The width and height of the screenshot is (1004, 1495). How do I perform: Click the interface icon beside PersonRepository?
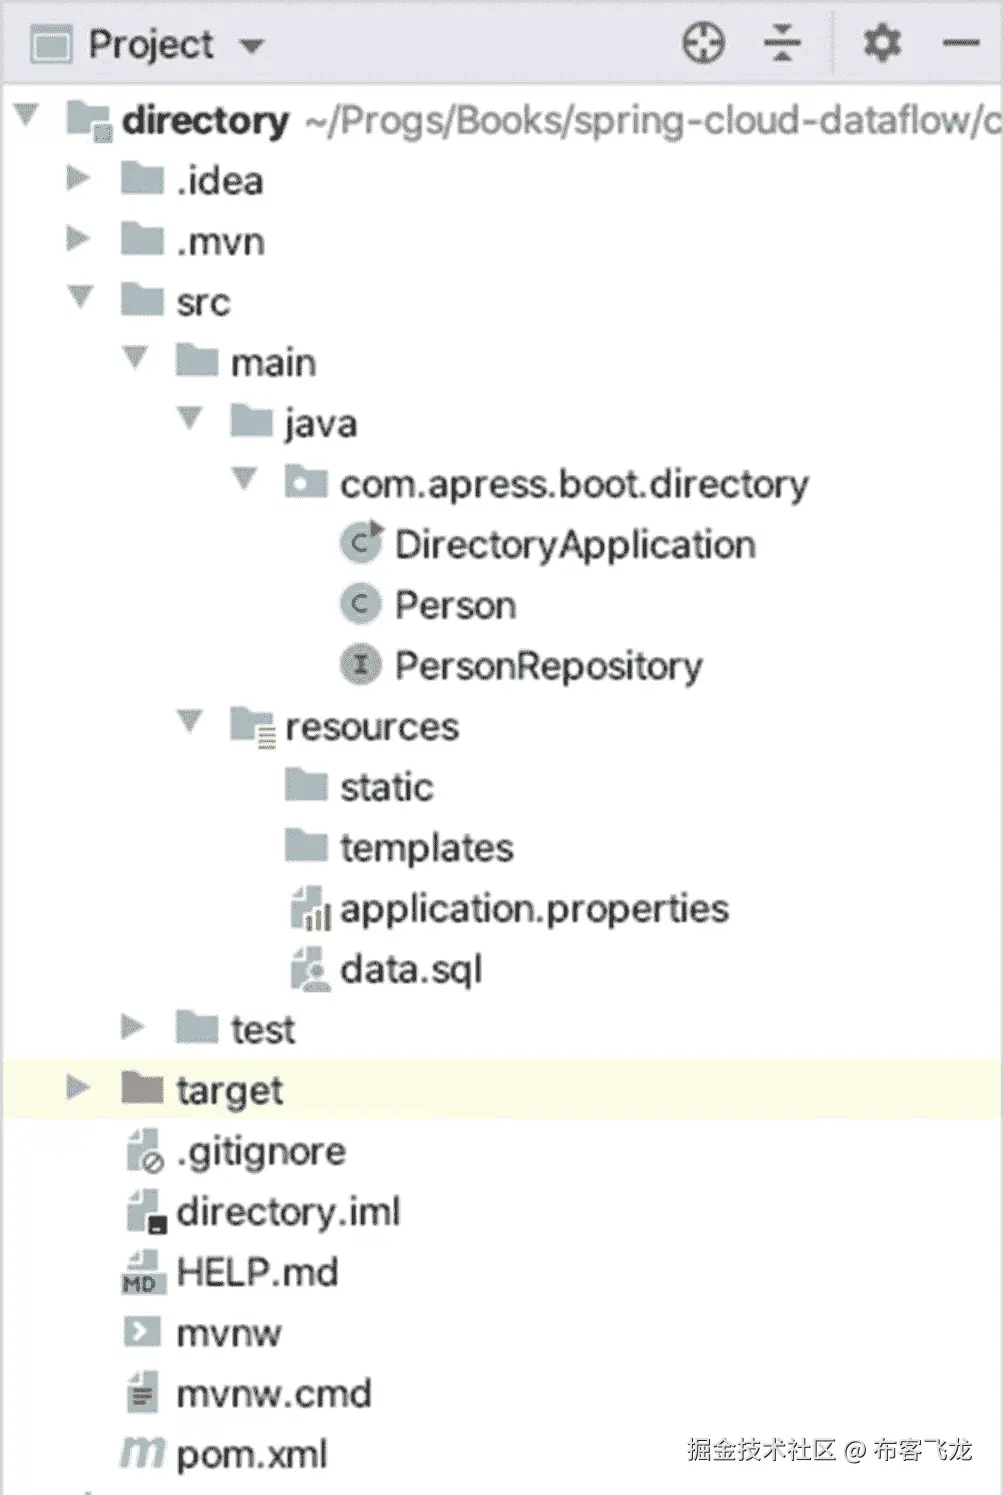(x=360, y=665)
